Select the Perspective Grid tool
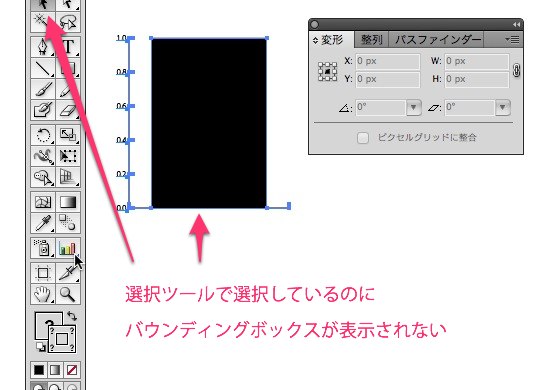The image size is (540, 390). click(x=68, y=177)
